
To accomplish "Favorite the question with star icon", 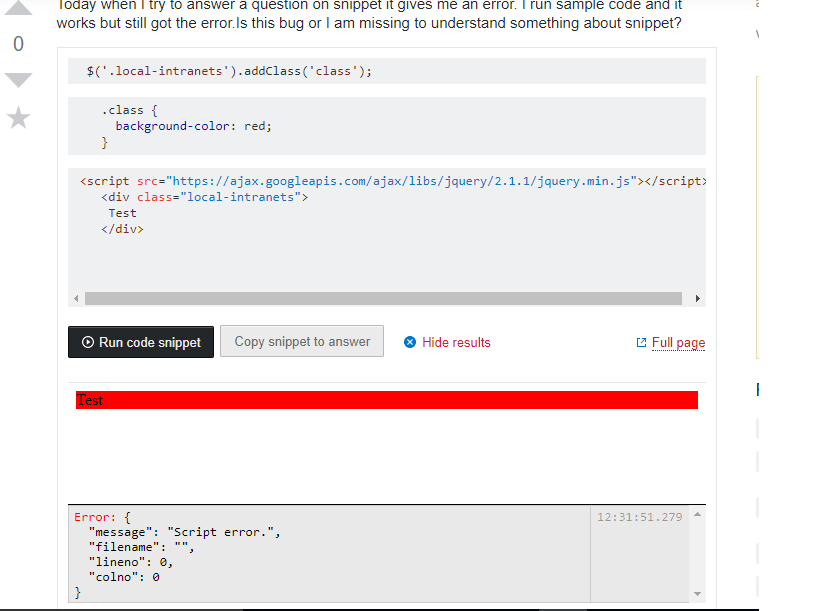I will 18,117.
